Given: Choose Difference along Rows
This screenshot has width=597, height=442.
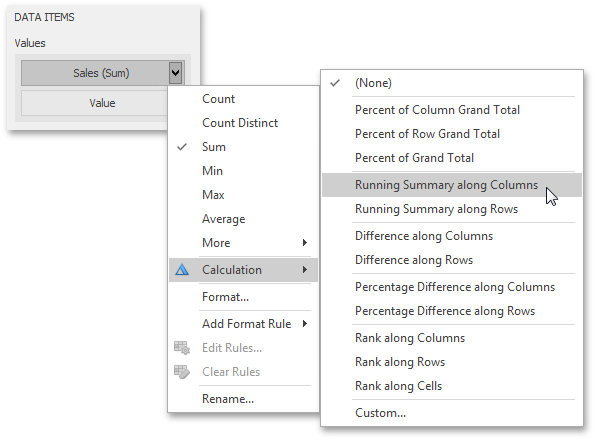Looking at the screenshot, I should click(x=452, y=260).
